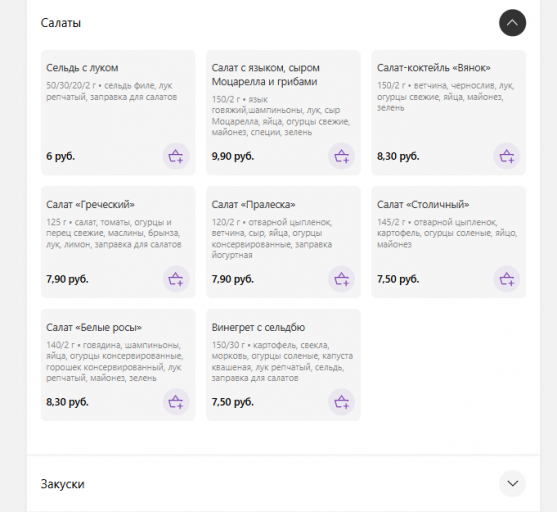
Task: Click the 6 руб. price
Action: (x=60, y=156)
